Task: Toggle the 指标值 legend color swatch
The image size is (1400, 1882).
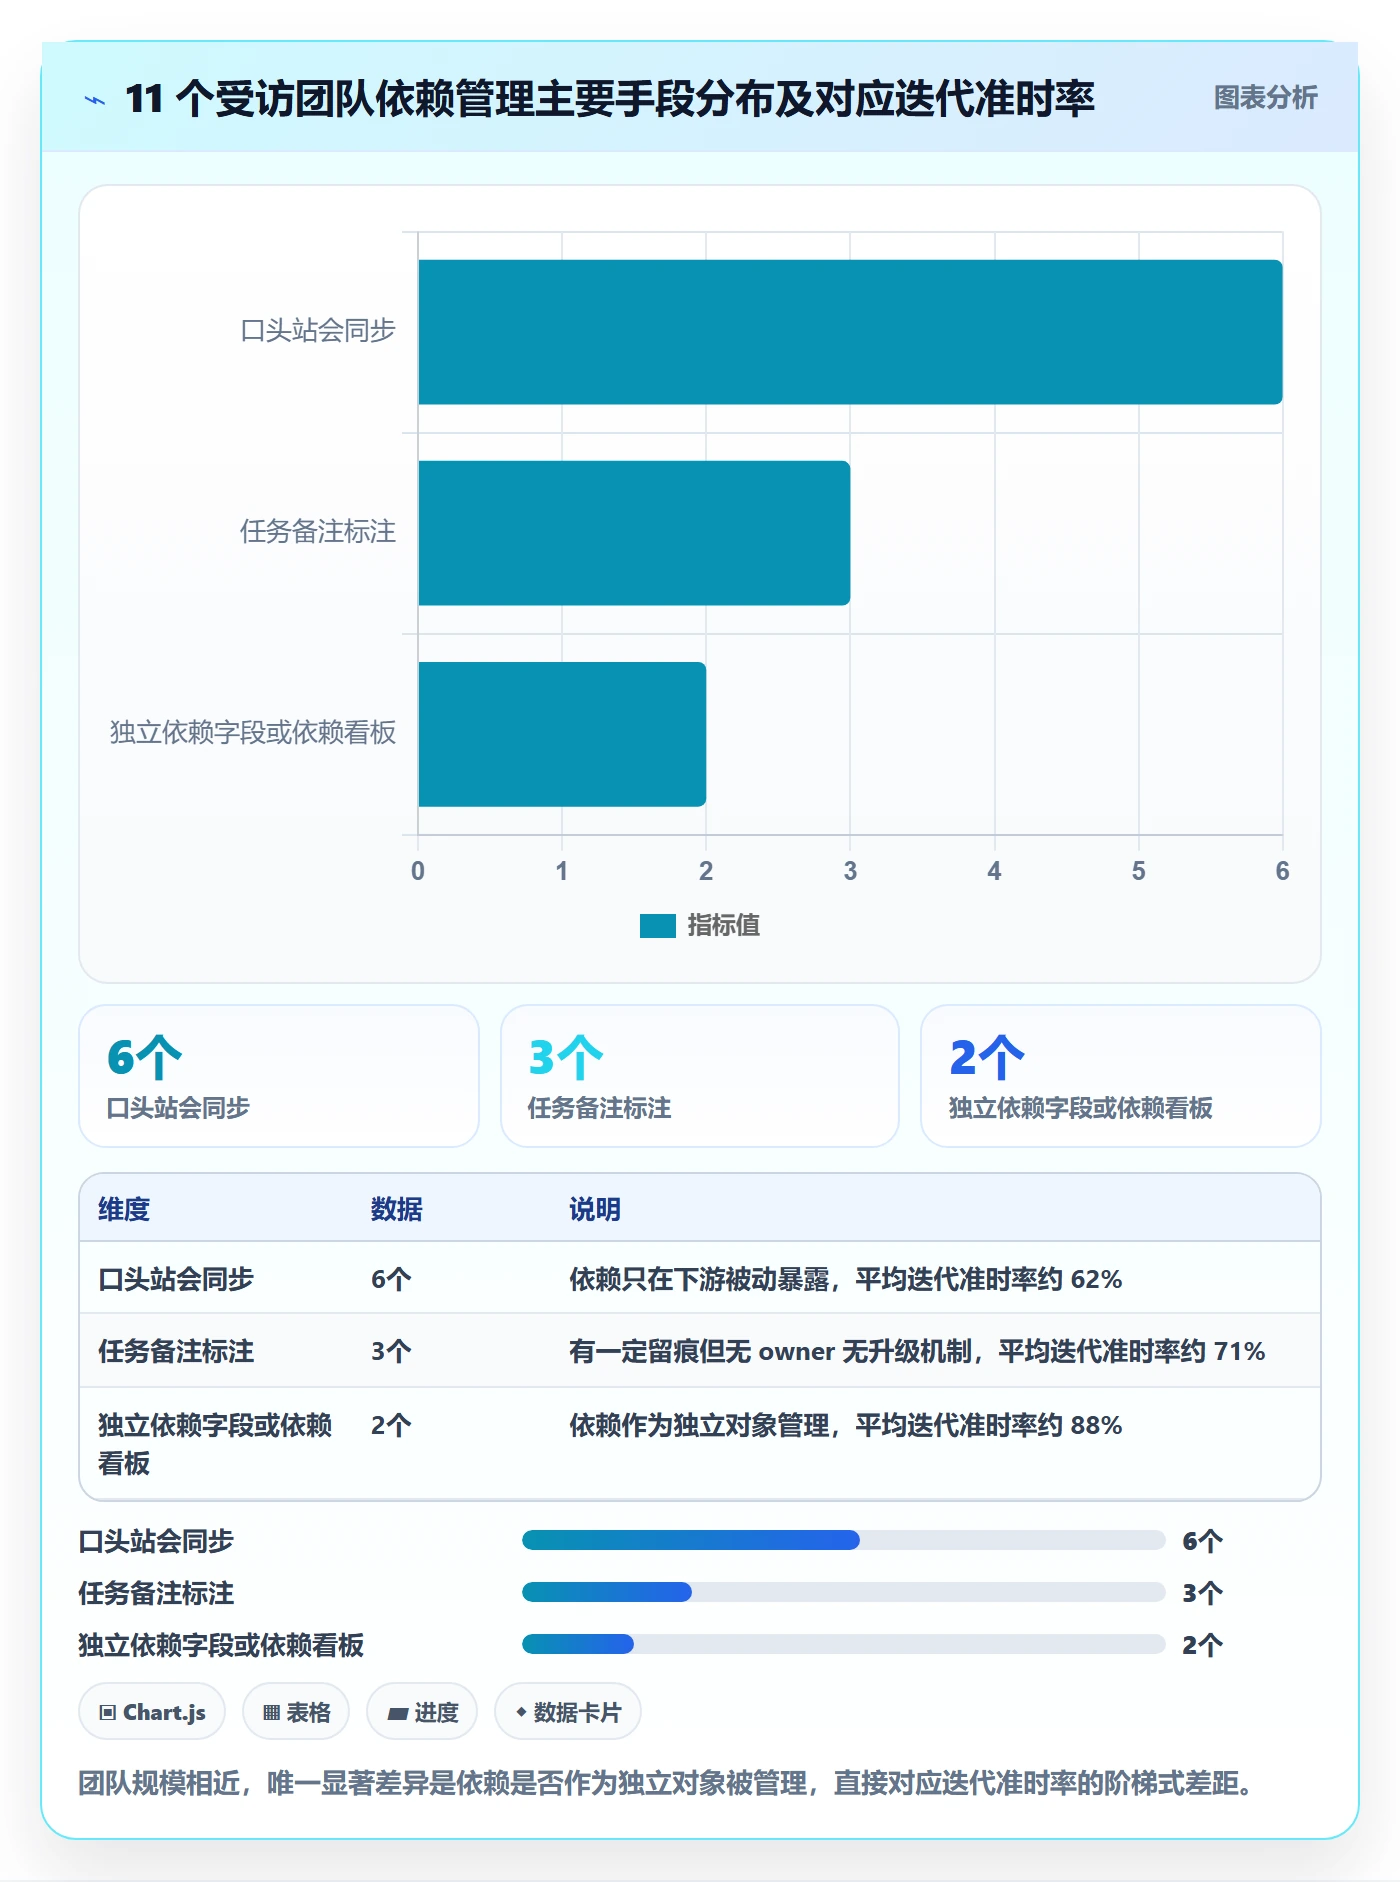Action: 658,926
